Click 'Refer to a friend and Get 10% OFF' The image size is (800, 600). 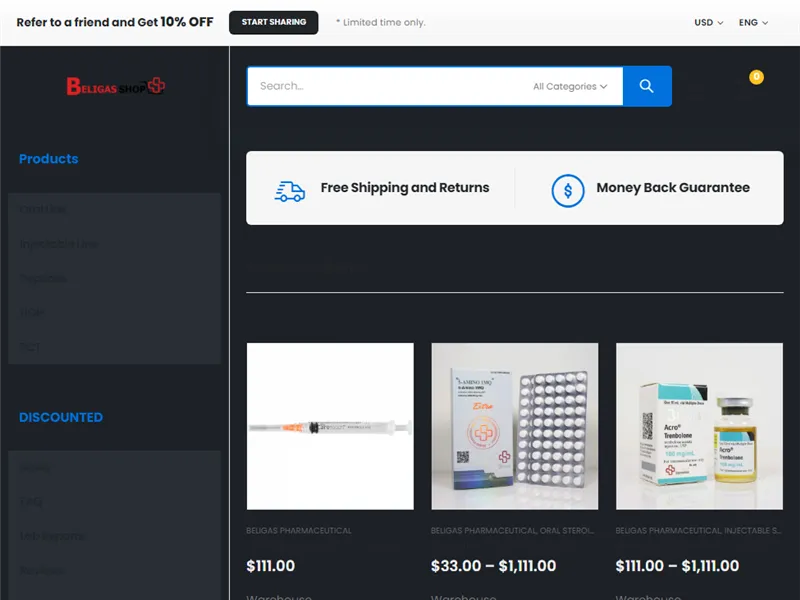point(115,22)
